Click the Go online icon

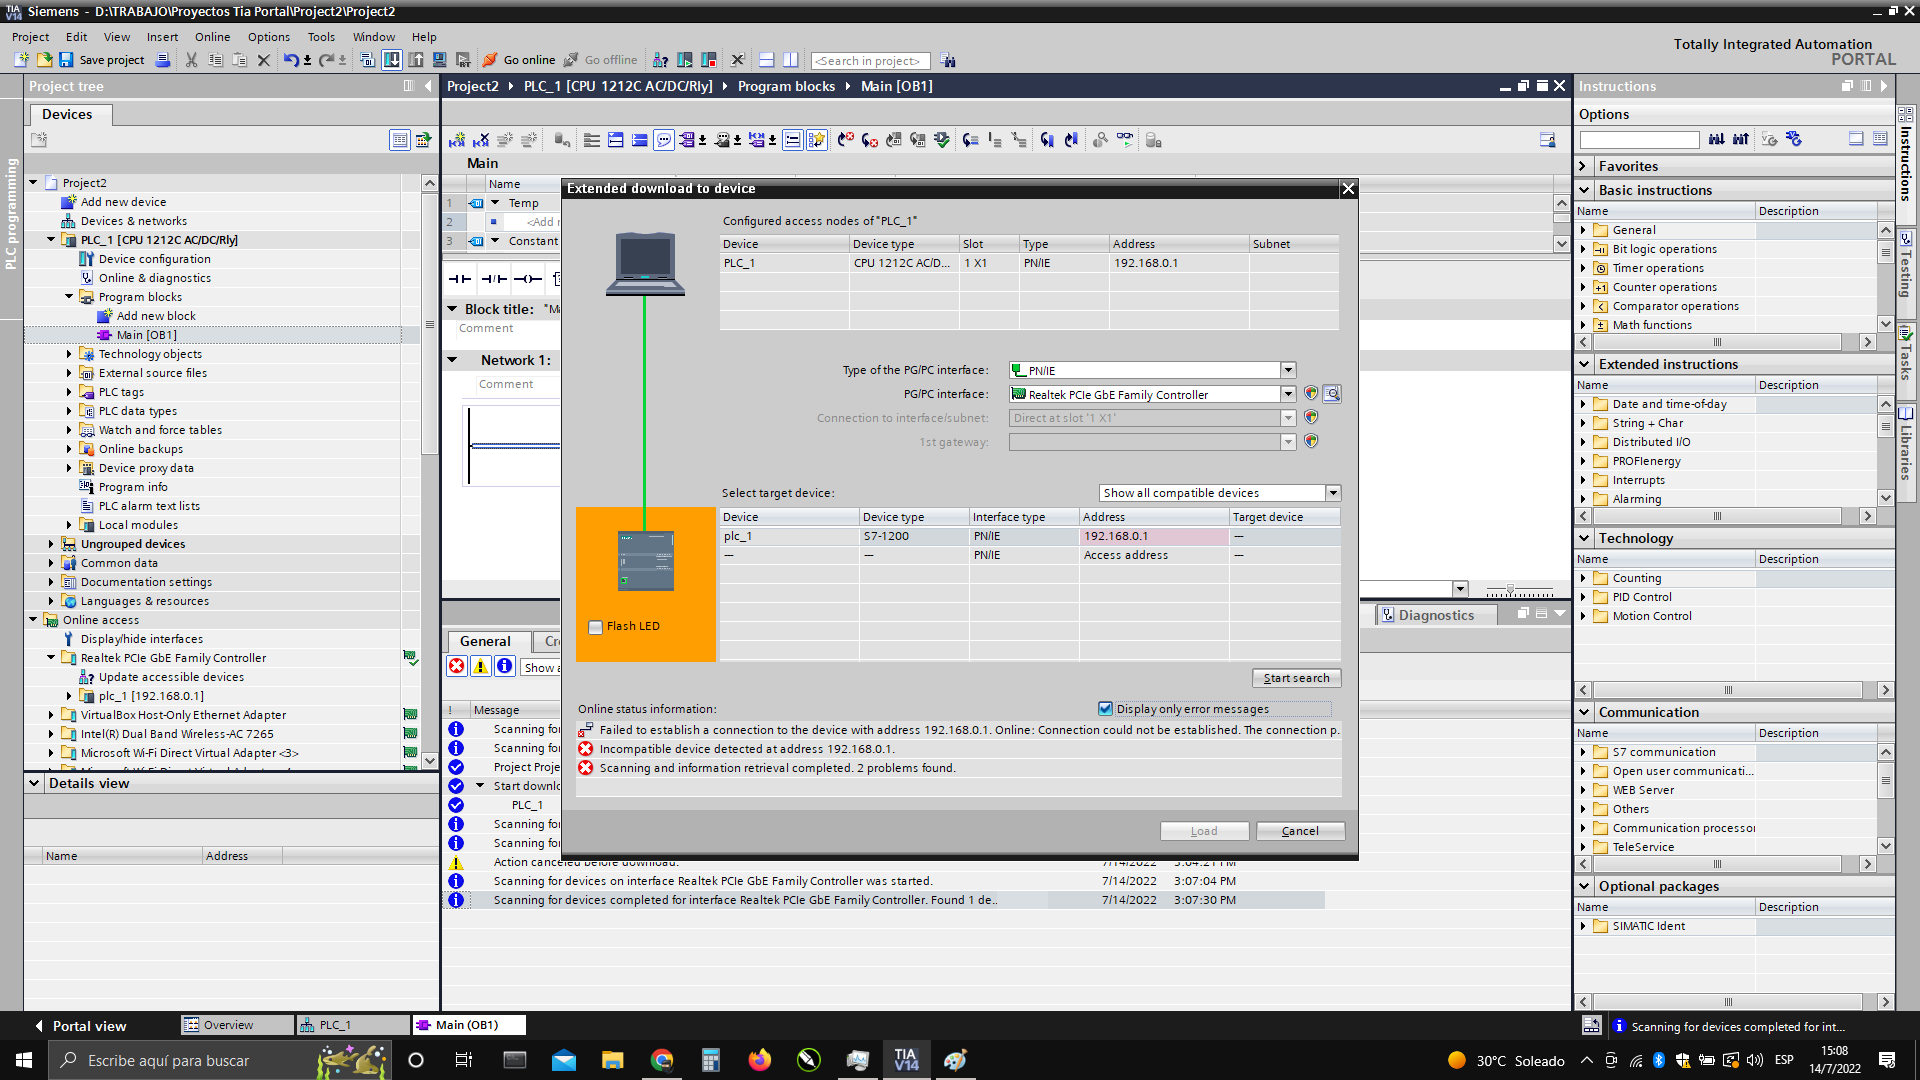pyautogui.click(x=491, y=60)
